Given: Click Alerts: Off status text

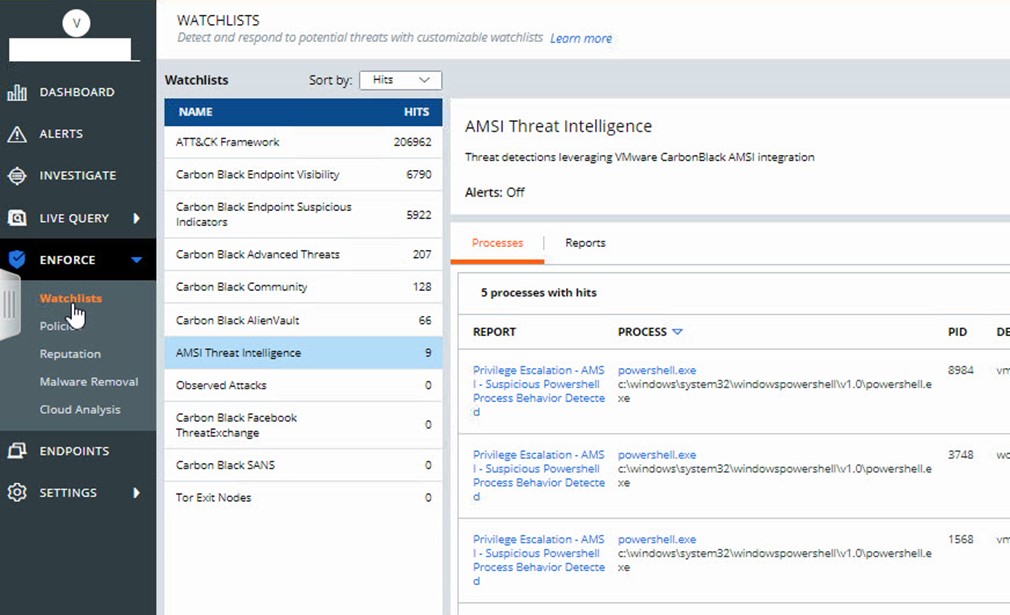Looking at the screenshot, I should click(495, 192).
